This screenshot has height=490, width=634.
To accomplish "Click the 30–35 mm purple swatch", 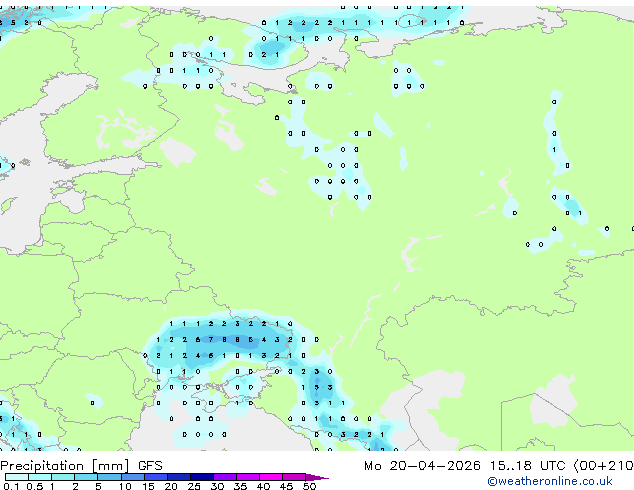I will (225, 477).
